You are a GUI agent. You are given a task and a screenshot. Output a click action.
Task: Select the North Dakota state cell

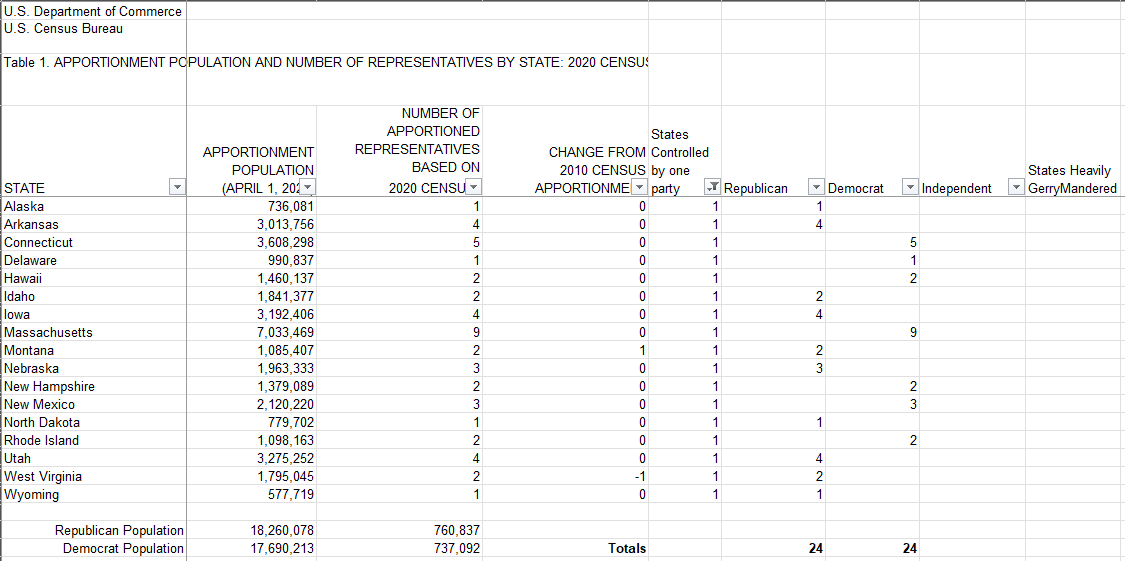[x=94, y=422]
